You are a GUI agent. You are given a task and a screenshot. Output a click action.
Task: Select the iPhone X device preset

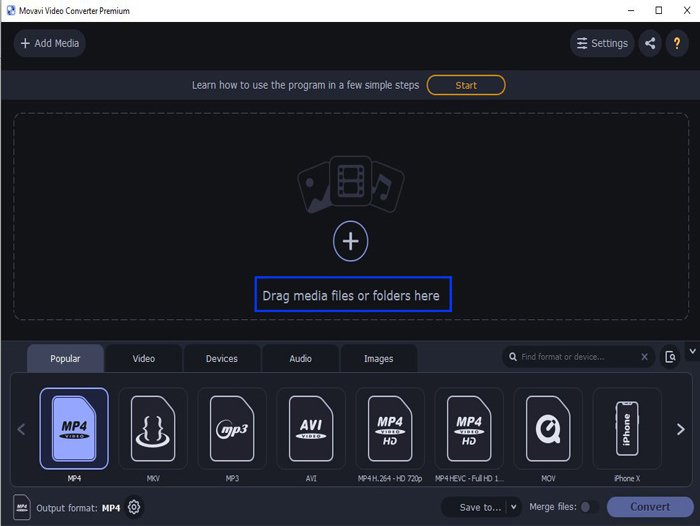tap(627, 429)
